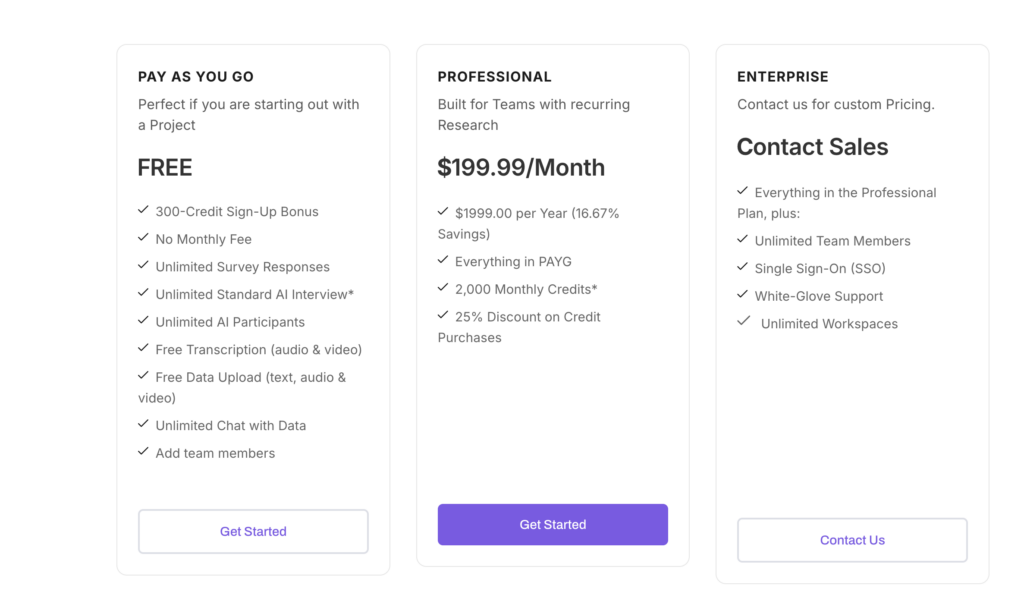Click the Contact Sales title
The height and width of the screenshot is (604, 1024).
click(812, 147)
